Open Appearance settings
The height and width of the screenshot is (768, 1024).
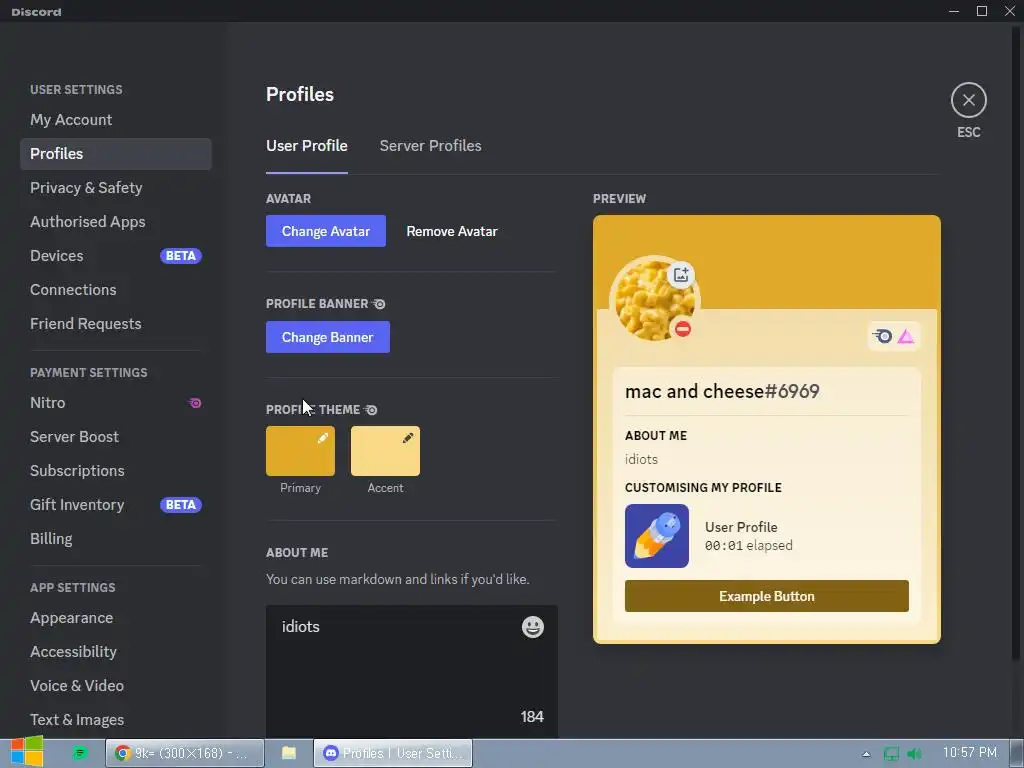pos(116,617)
